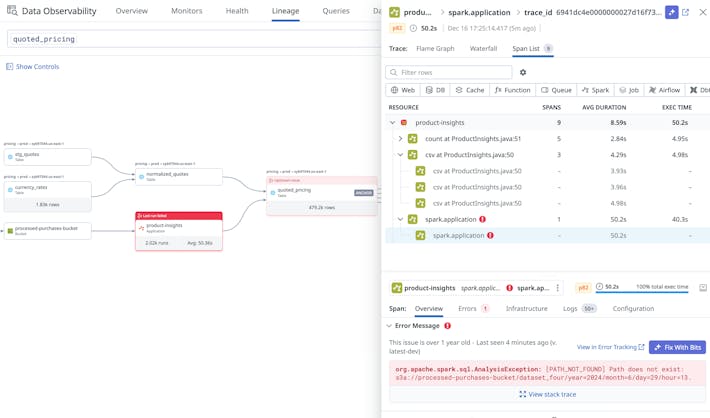Click the Fix With Bits button
Viewport: 710px width, 418px height.
point(677,347)
